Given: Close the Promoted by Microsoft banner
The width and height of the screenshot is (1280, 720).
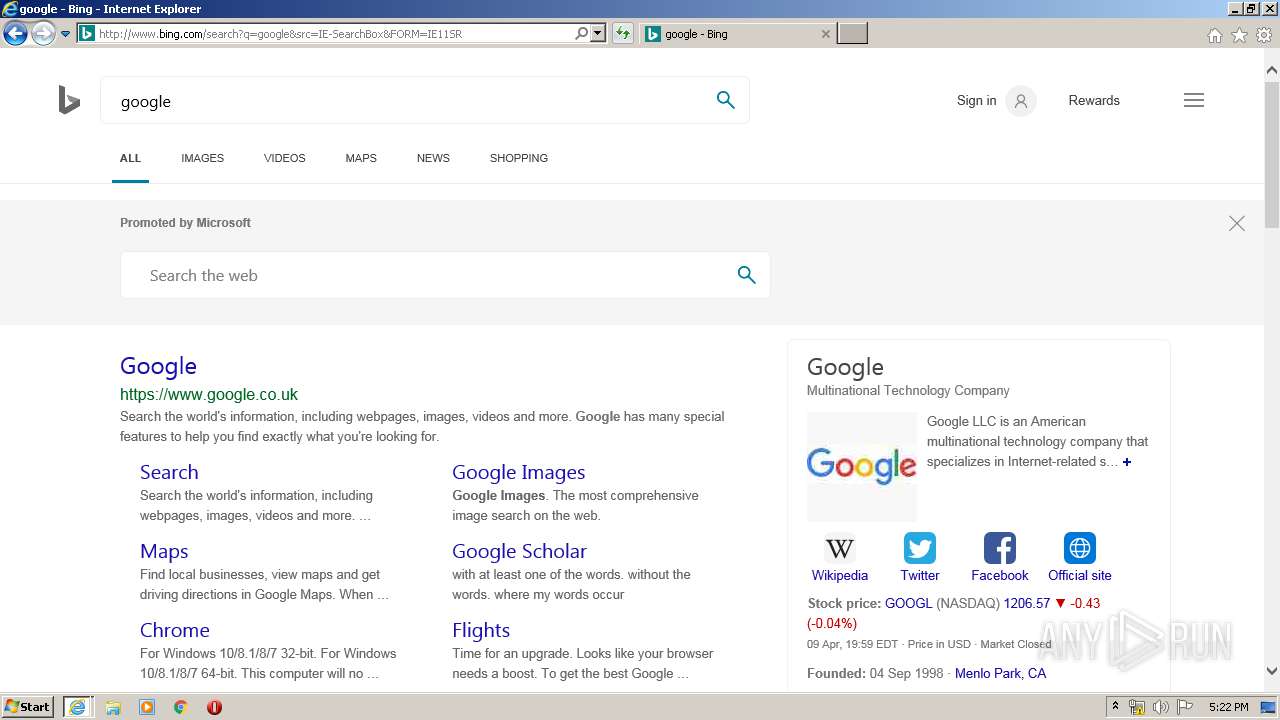Looking at the screenshot, I should (1237, 224).
